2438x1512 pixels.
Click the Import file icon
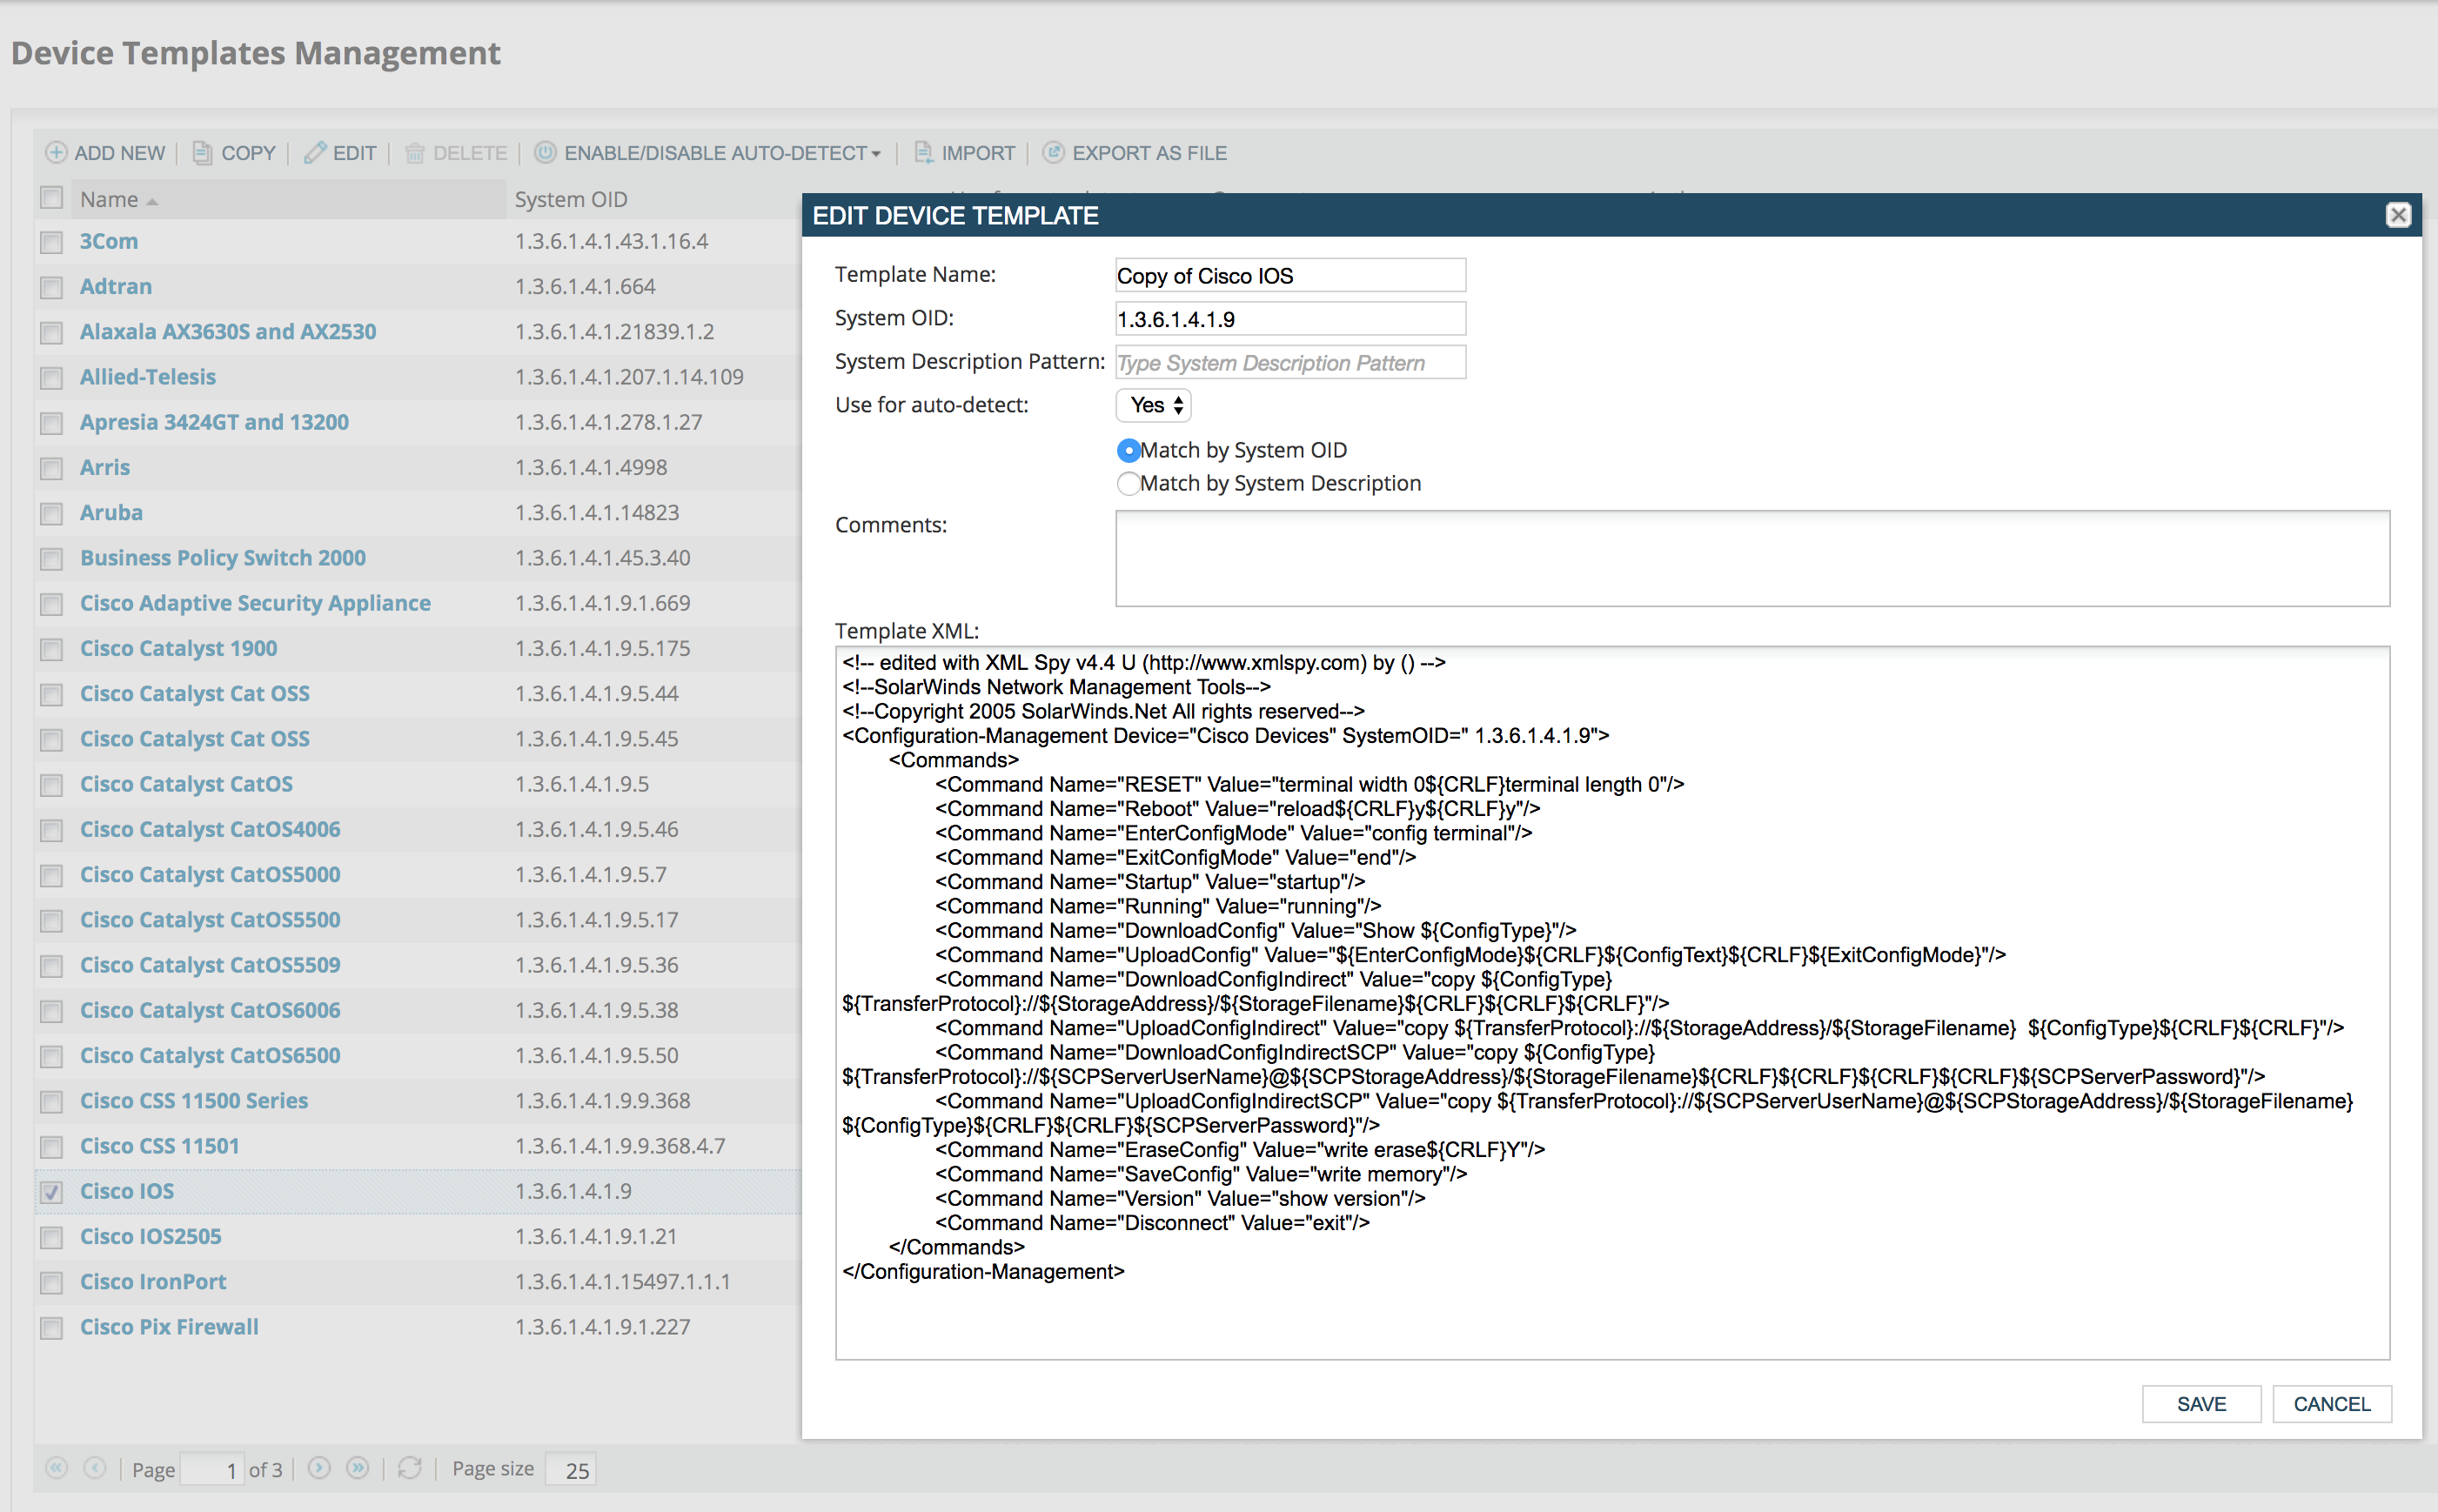click(x=923, y=153)
